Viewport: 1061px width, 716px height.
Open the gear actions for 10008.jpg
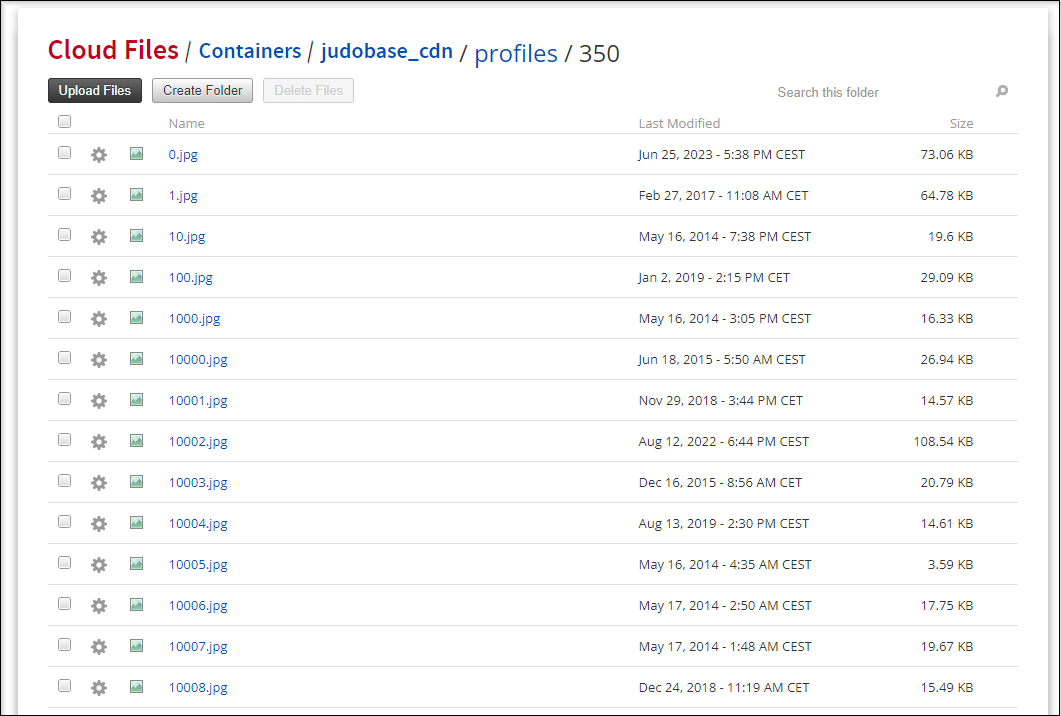coord(98,688)
